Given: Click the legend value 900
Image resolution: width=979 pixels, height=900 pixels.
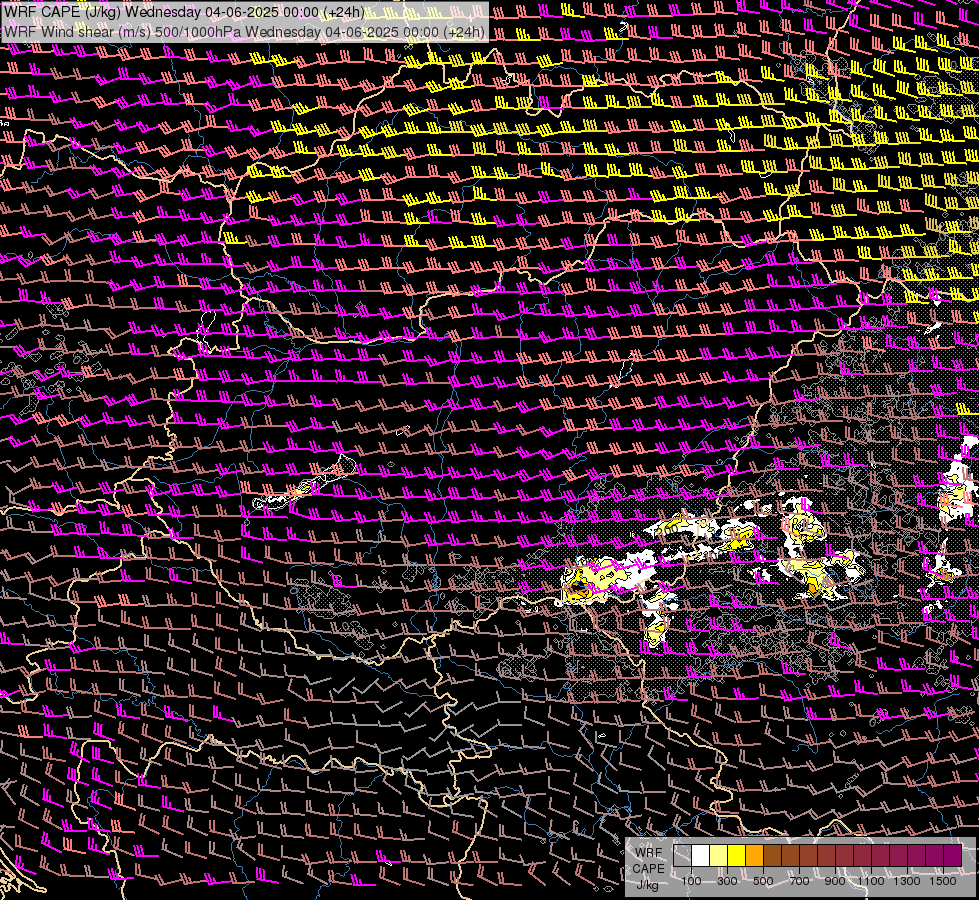Looking at the screenshot, I should click(835, 881).
